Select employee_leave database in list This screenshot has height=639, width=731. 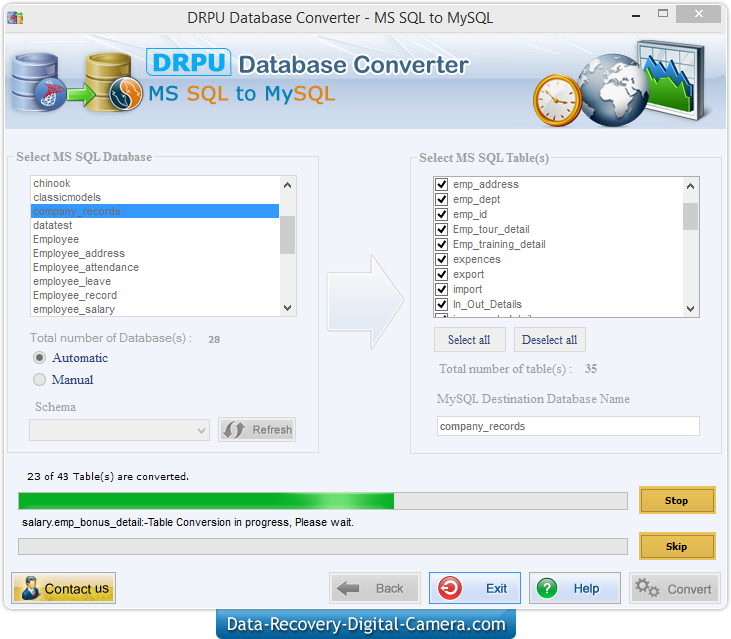[x=155, y=281]
